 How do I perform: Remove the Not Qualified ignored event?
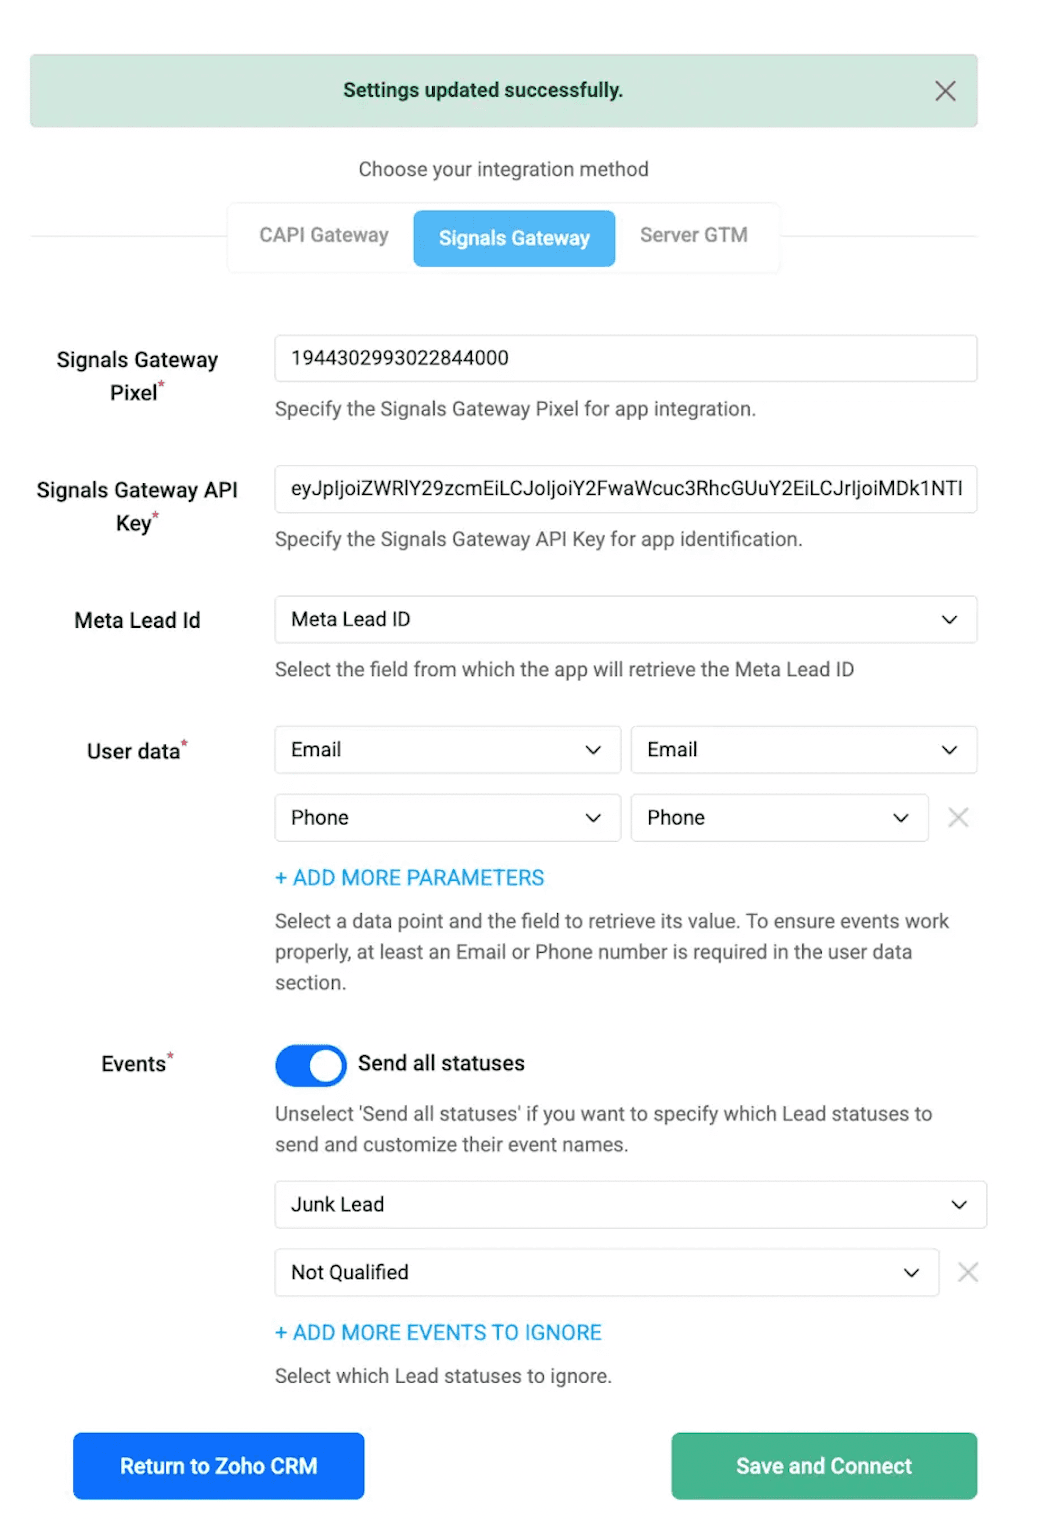click(x=967, y=1272)
